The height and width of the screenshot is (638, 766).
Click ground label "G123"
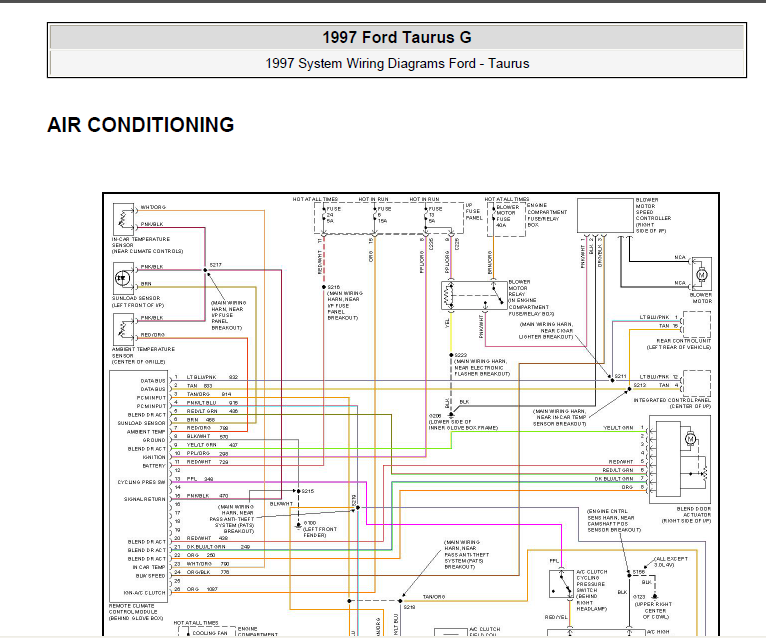tap(639, 597)
